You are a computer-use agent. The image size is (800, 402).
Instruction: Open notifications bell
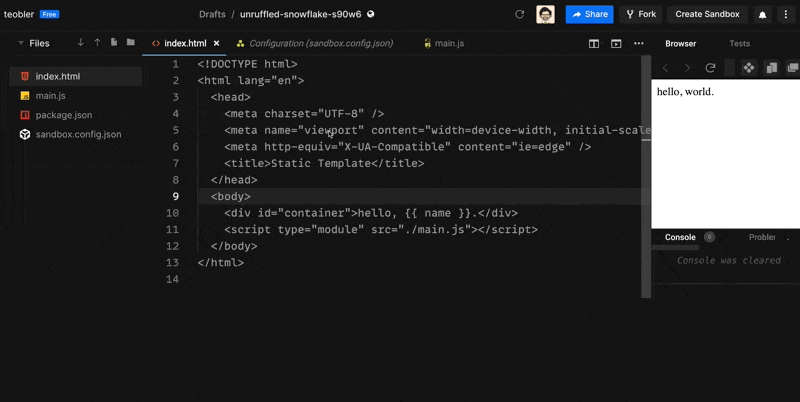click(x=762, y=15)
